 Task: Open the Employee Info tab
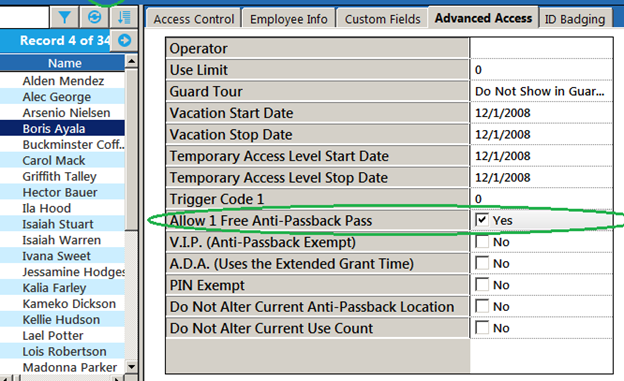tap(289, 19)
